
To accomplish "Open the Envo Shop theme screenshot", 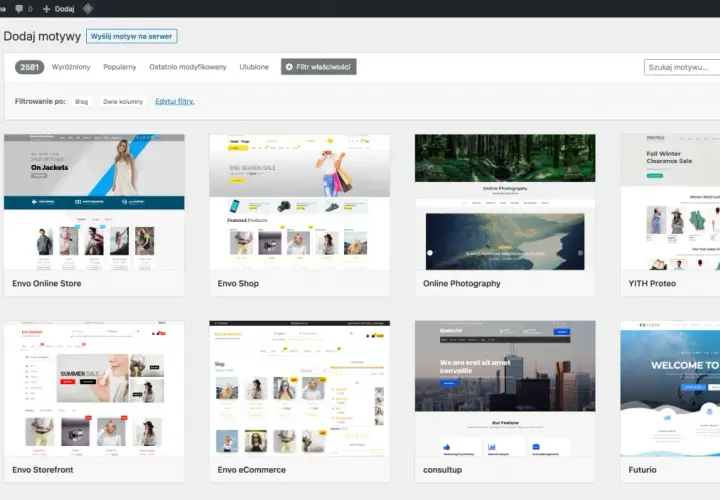I will [x=299, y=202].
